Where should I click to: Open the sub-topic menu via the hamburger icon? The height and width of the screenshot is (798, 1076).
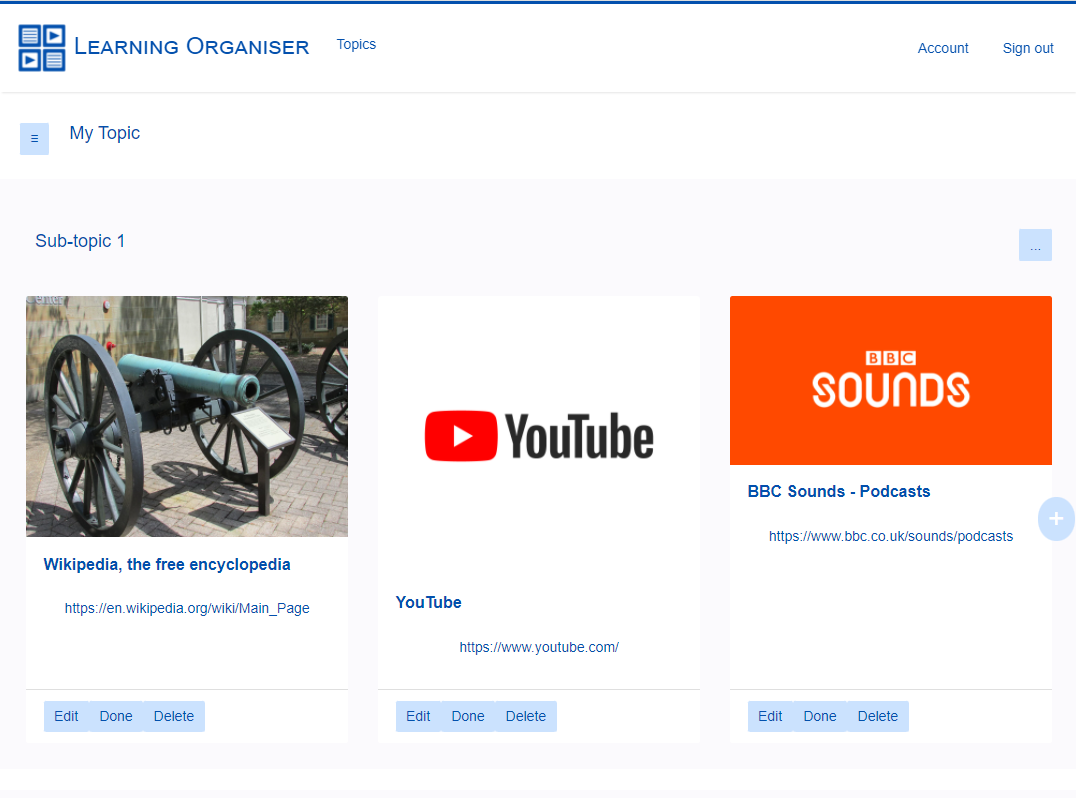pos(34,138)
